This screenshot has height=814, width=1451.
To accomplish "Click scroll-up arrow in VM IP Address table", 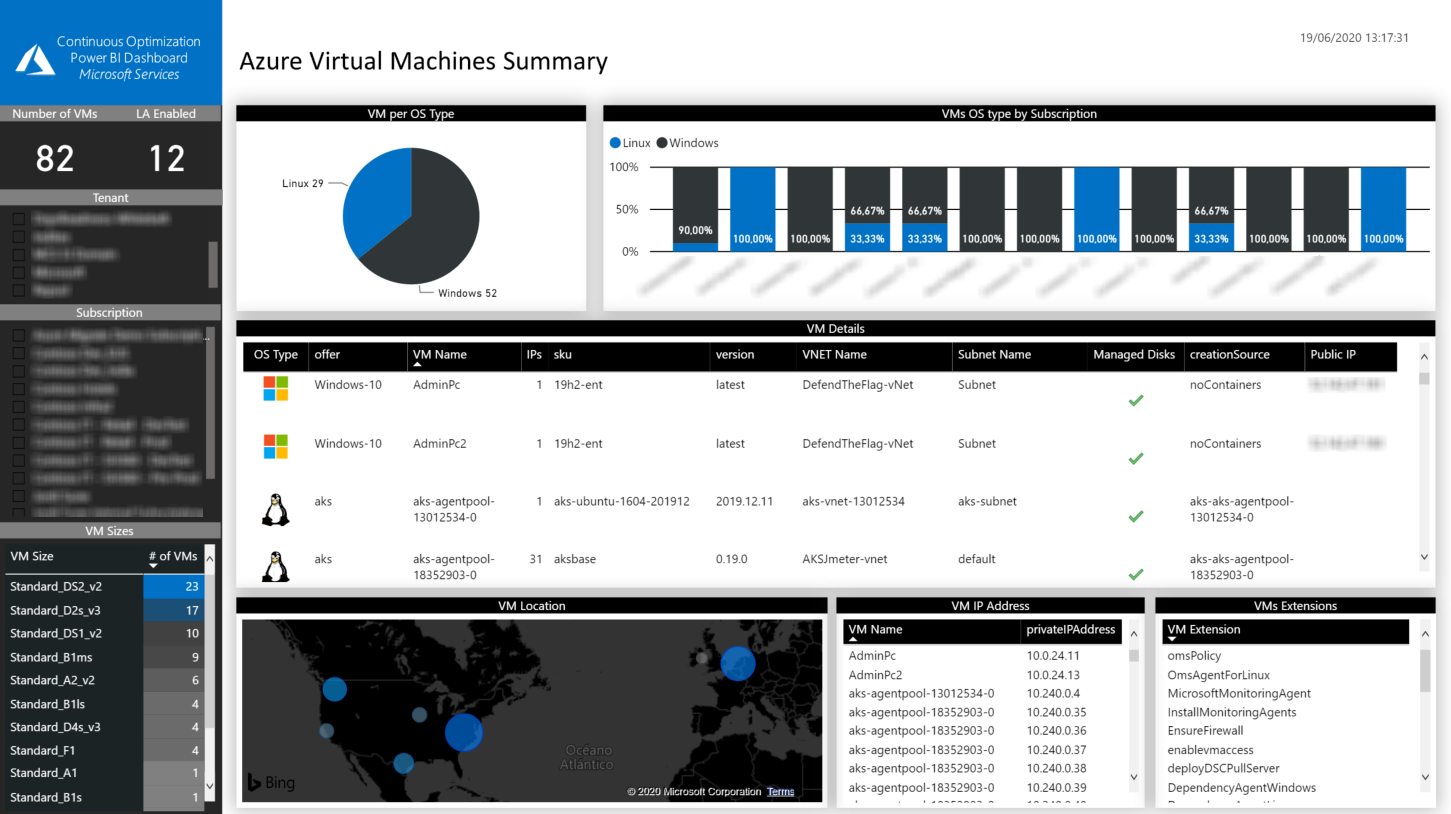I will pos(1133,633).
